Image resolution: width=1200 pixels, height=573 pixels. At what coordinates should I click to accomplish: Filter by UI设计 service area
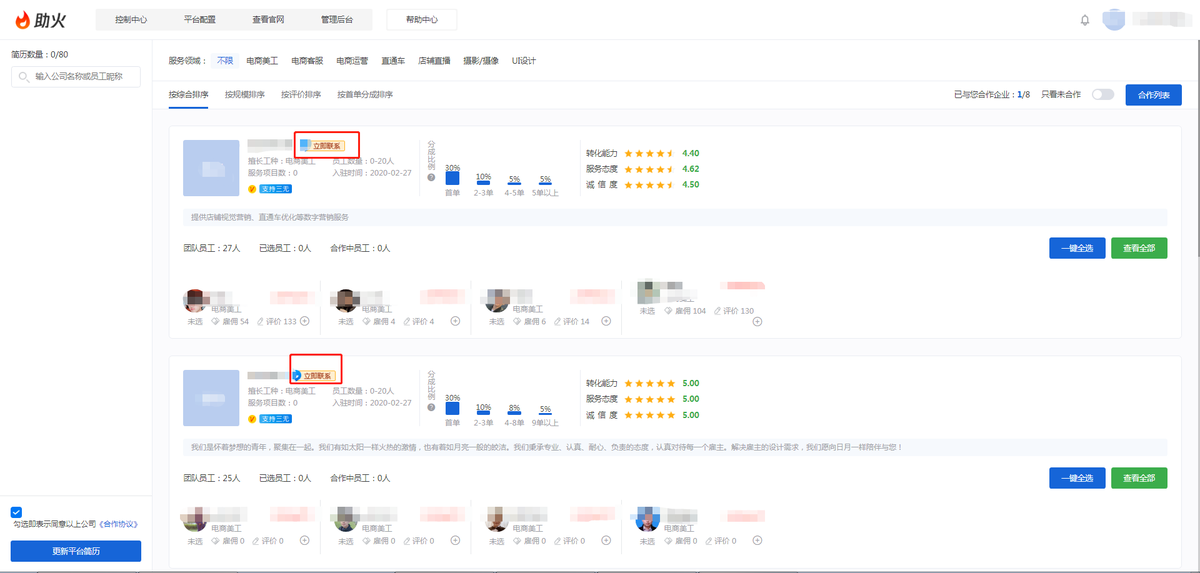point(524,61)
